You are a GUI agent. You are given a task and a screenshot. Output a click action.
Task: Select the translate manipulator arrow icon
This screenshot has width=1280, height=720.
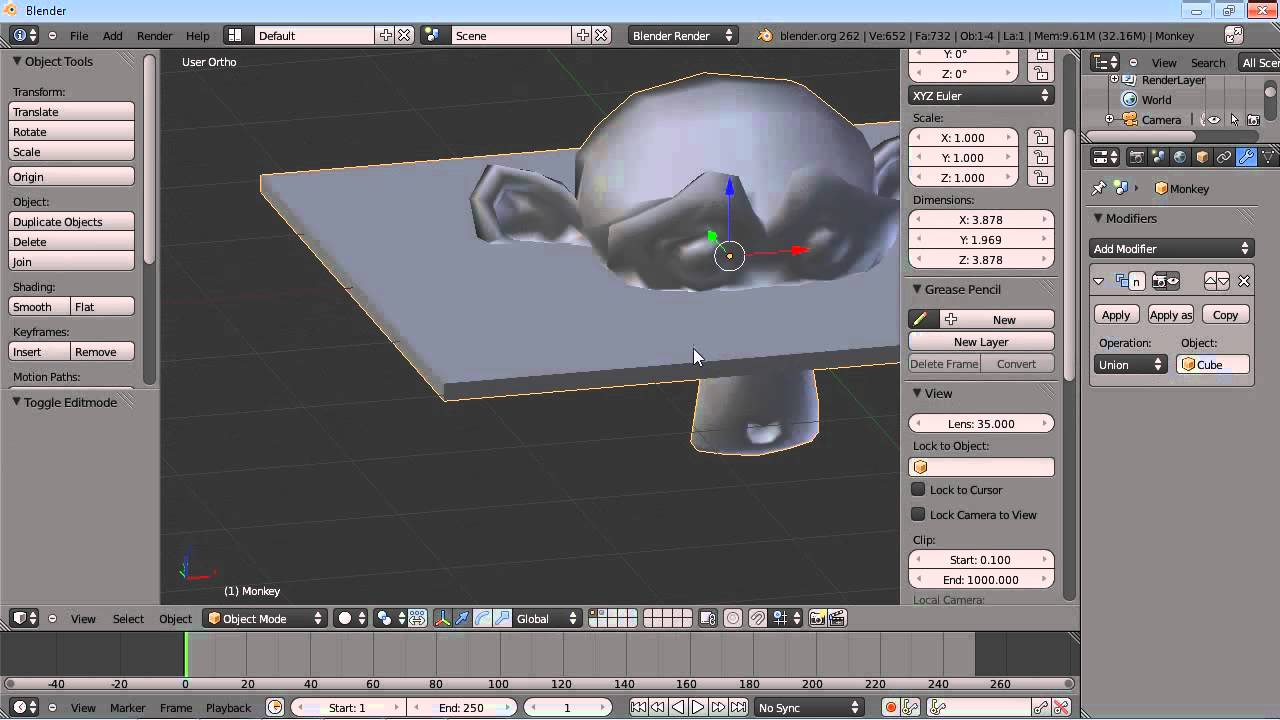tap(462, 618)
